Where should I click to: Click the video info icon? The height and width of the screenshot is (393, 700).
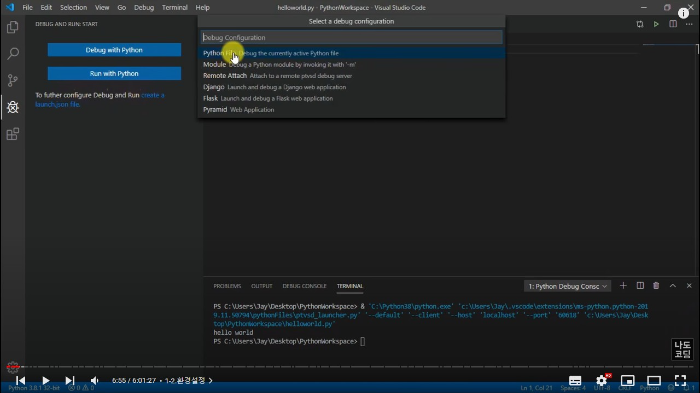click(x=683, y=13)
